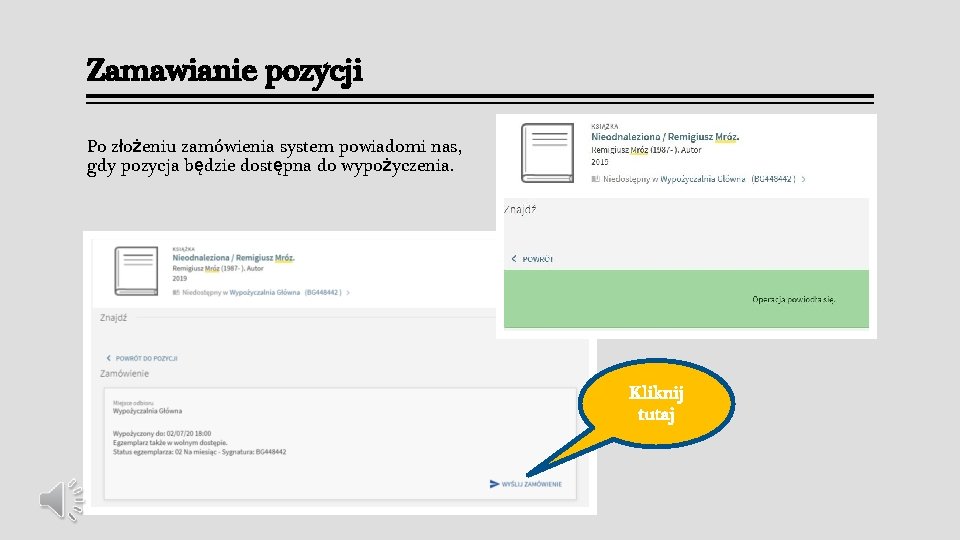Click location icon before Niedostępny in confirmation panel
Image resolution: width=960 pixels, height=540 pixels.
[x=595, y=179]
